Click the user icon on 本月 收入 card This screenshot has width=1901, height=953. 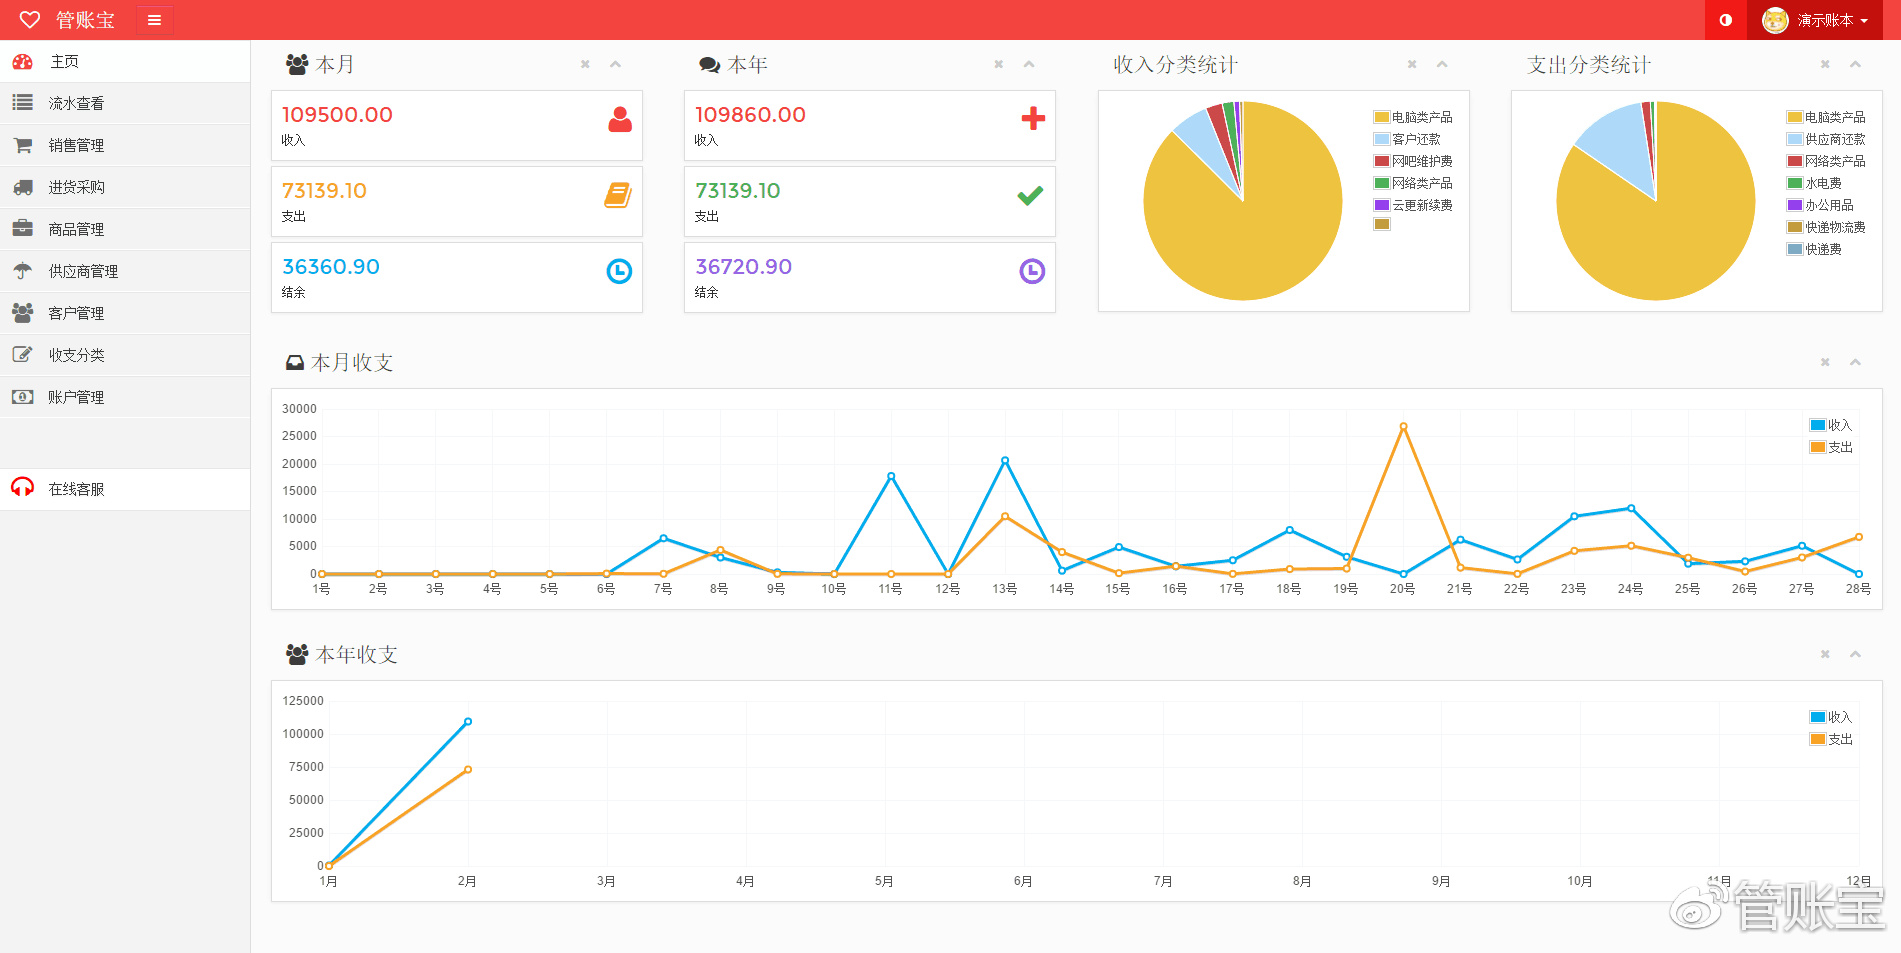[620, 119]
